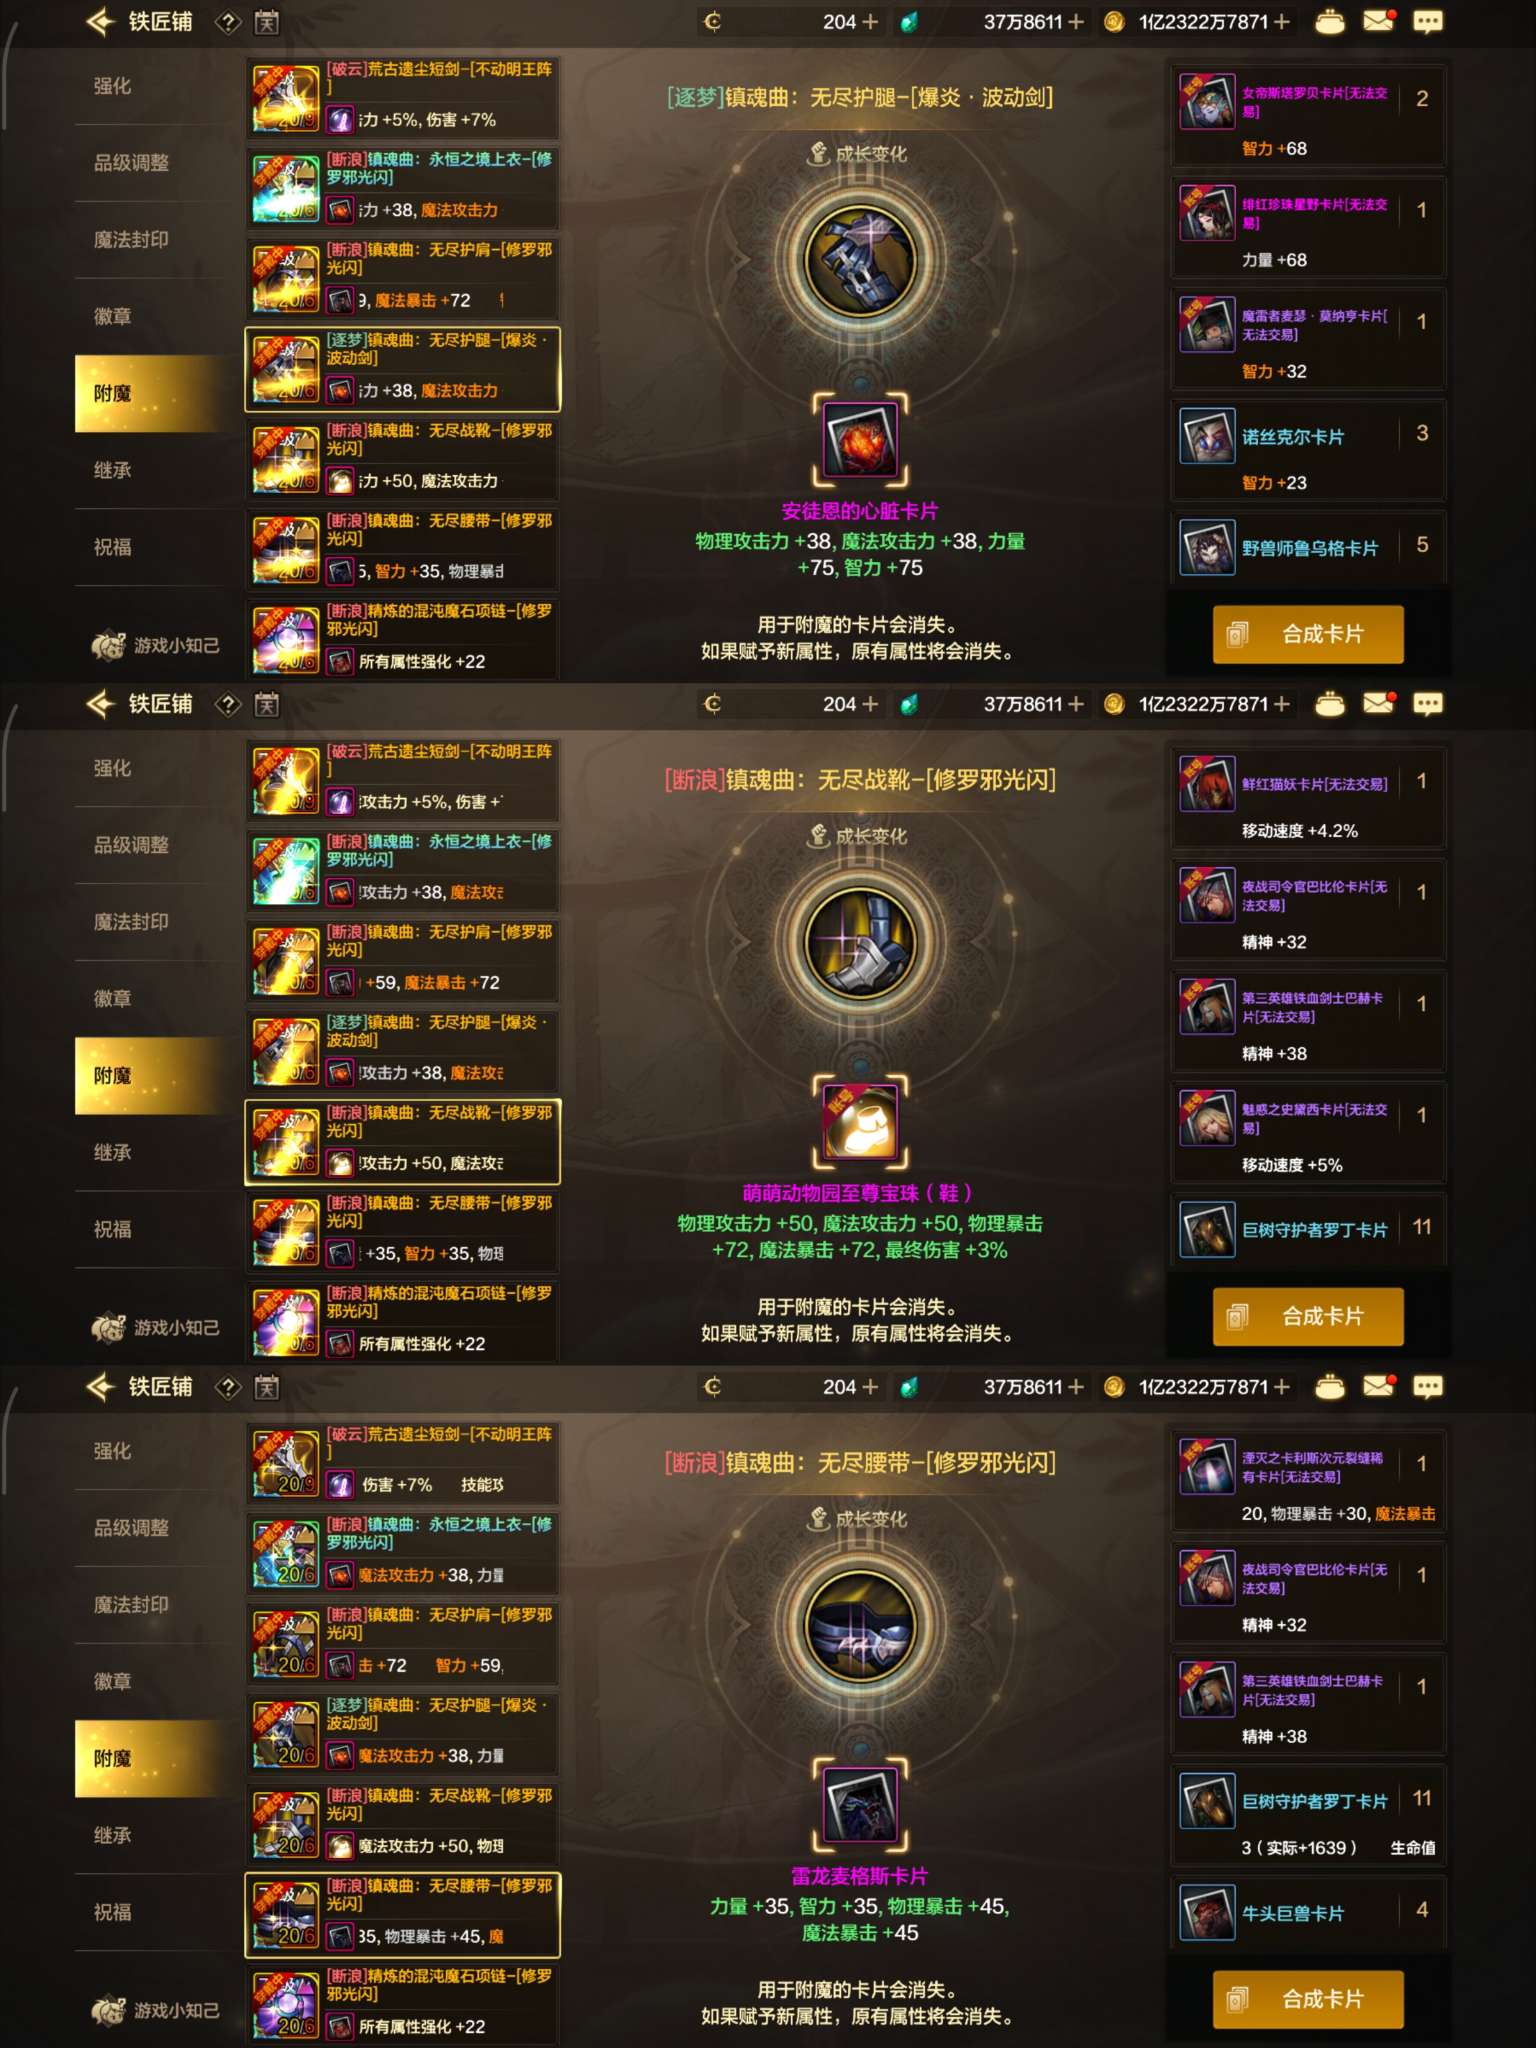Choose the 绯红珍珠星野卡片 with 力量 +68
Image resolution: width=1536 pixels, height=2048 pixels.
coord(1308,226)
